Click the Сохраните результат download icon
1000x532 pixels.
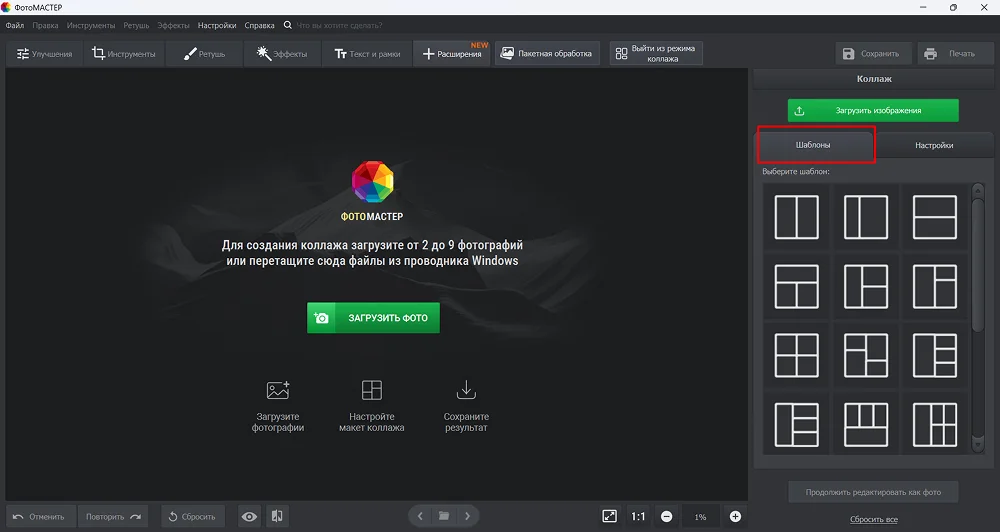466,390
